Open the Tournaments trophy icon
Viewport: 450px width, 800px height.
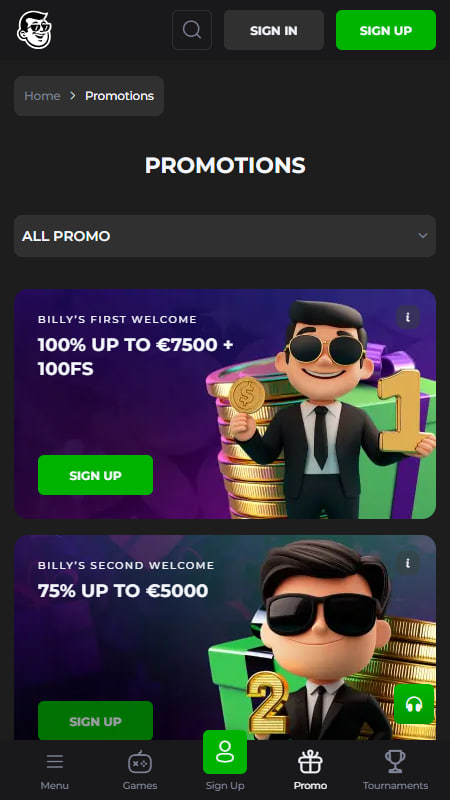point(395,761)
